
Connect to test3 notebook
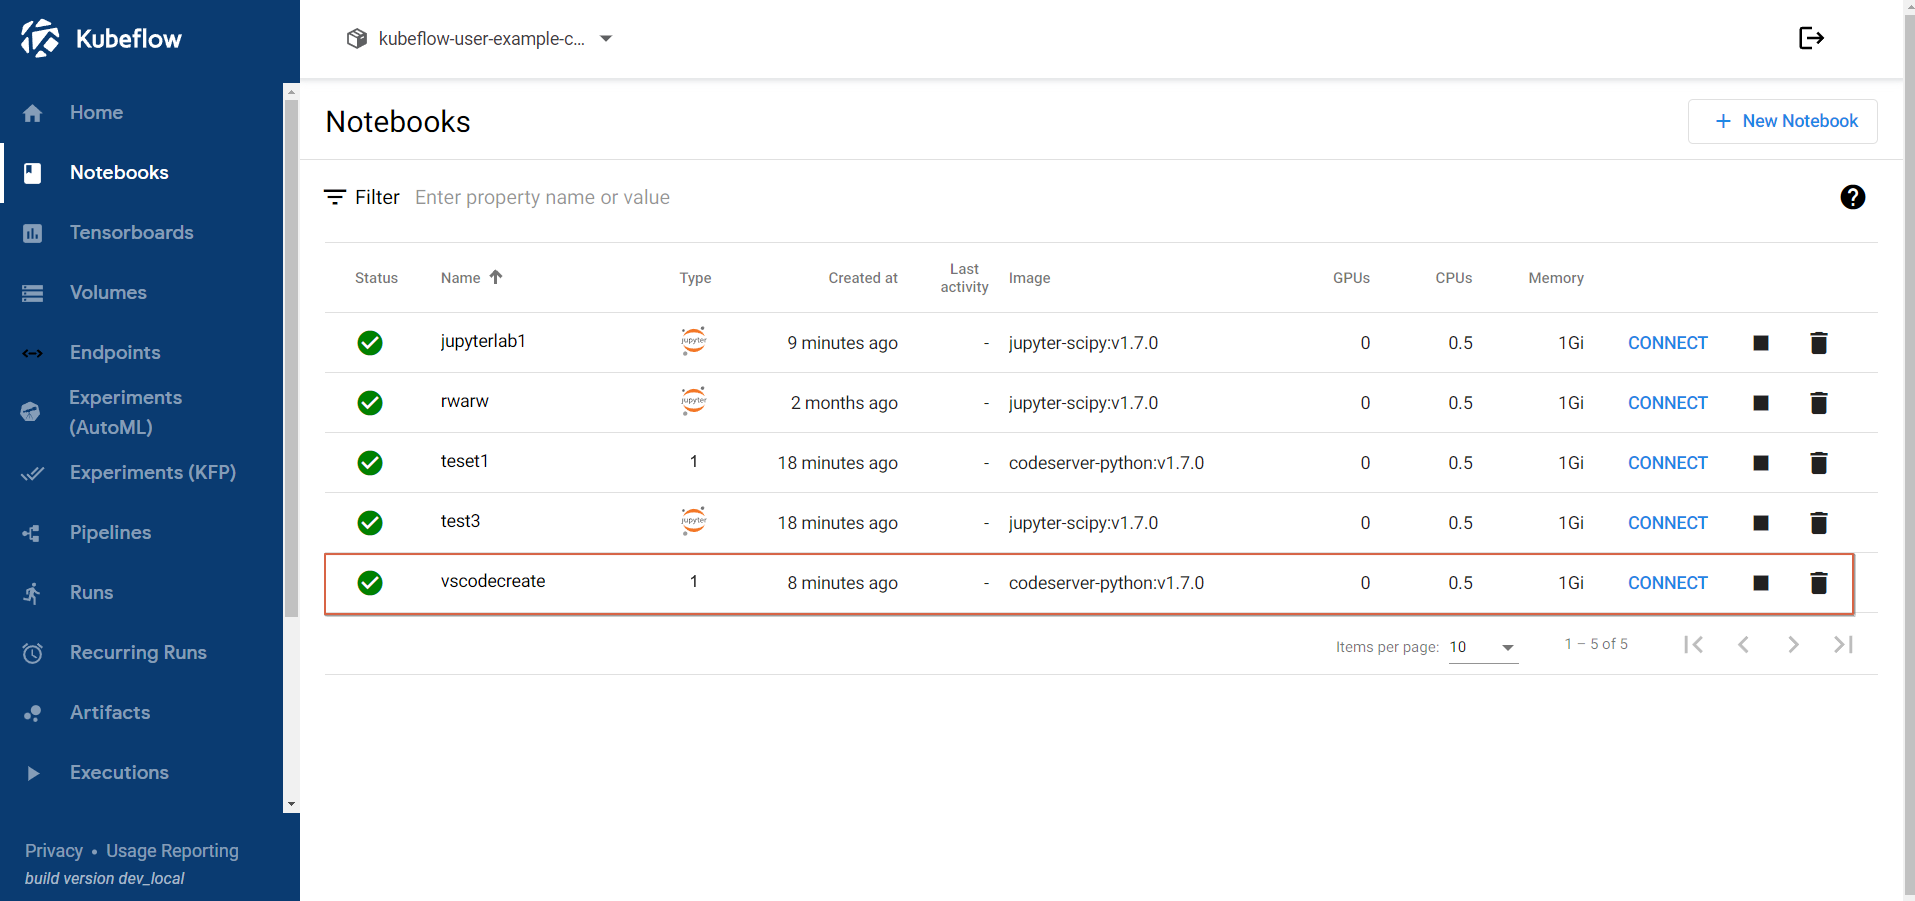pos(1667,523)
